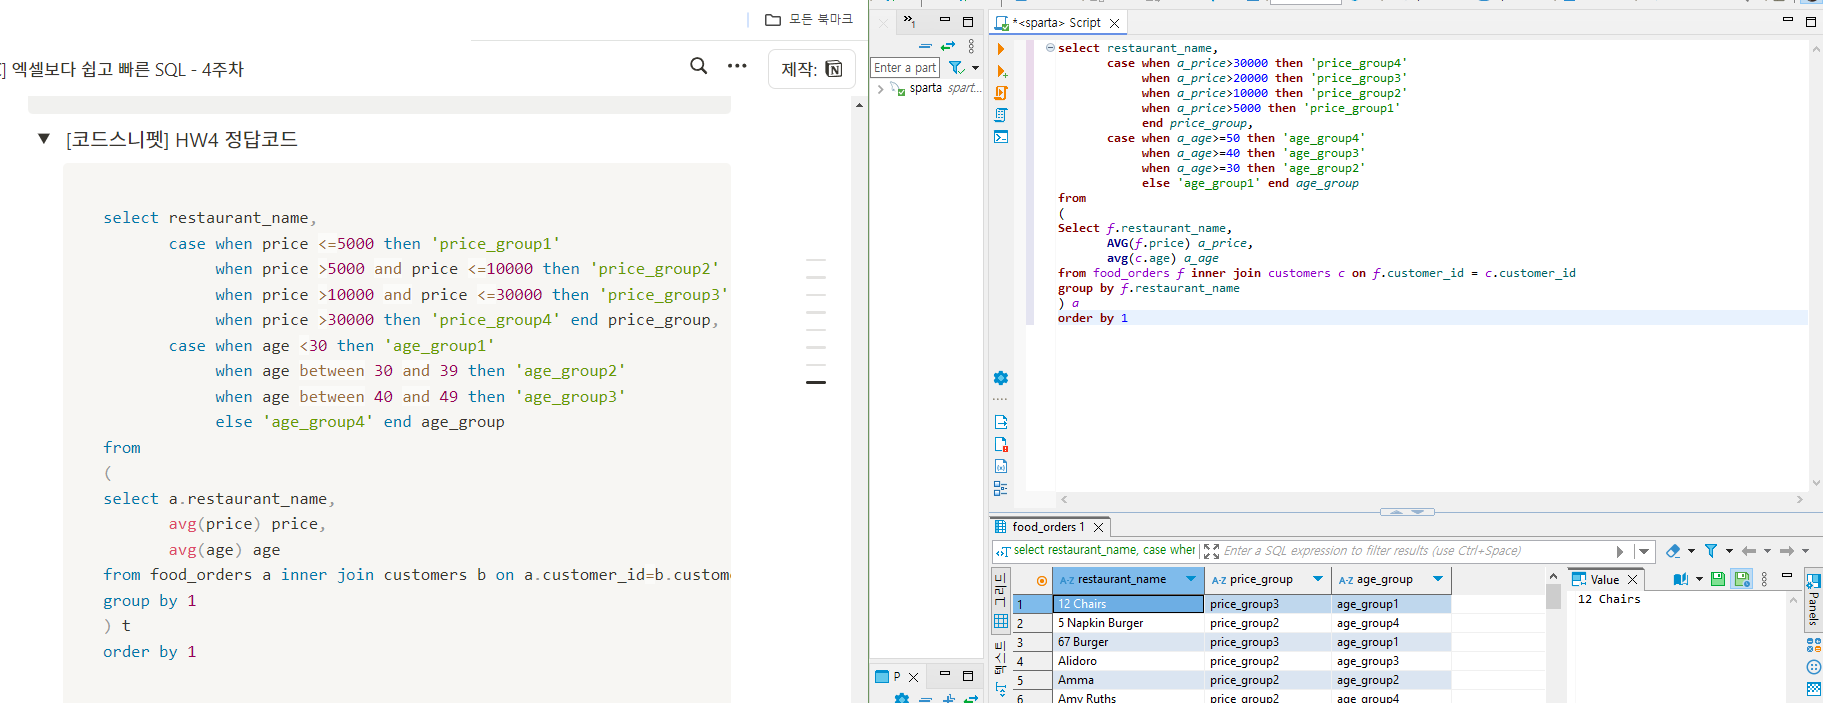The image size is (1823, 703).
Task: Click the Execute SQL script icon
Action: (1001, 93)
